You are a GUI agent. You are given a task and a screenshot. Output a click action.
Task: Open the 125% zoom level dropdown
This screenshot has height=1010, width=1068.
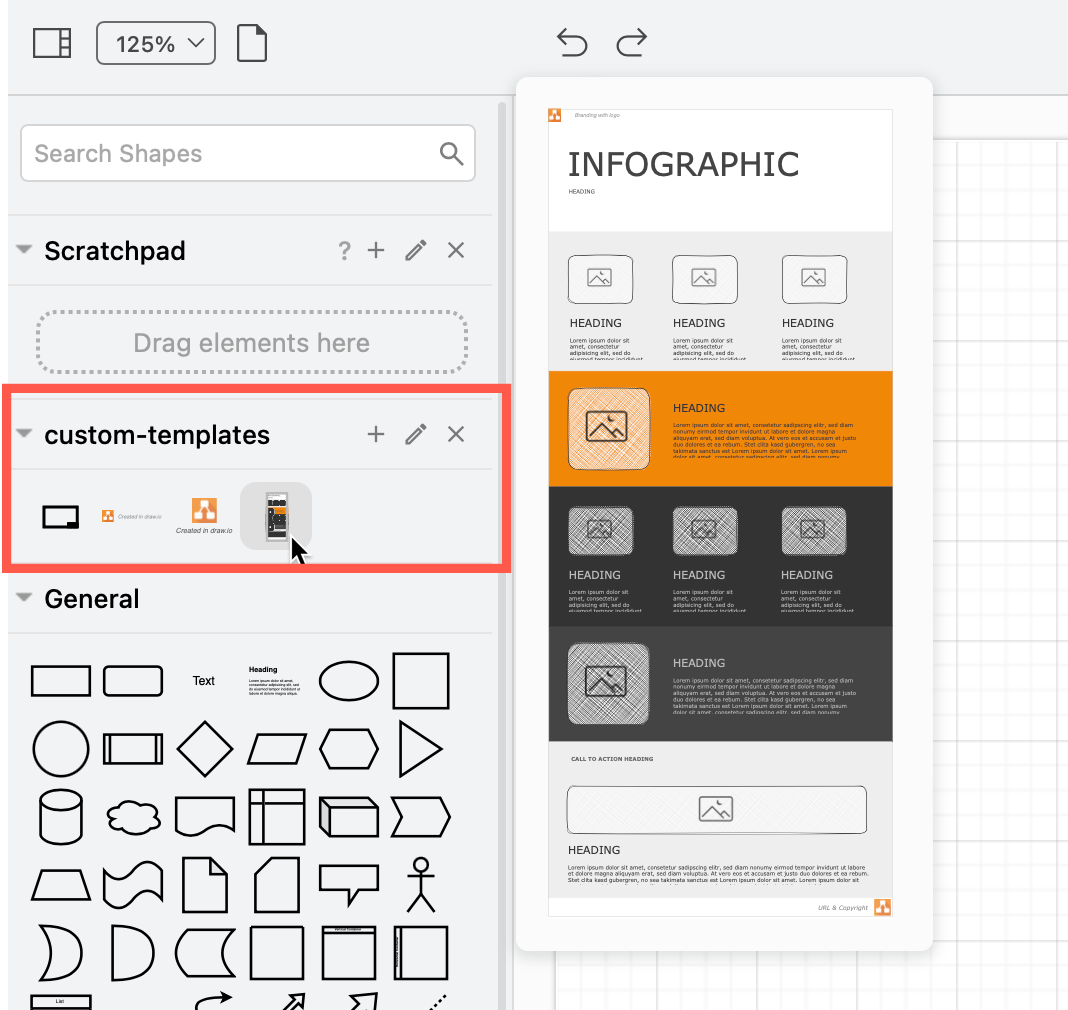click(x=155, y=43)
